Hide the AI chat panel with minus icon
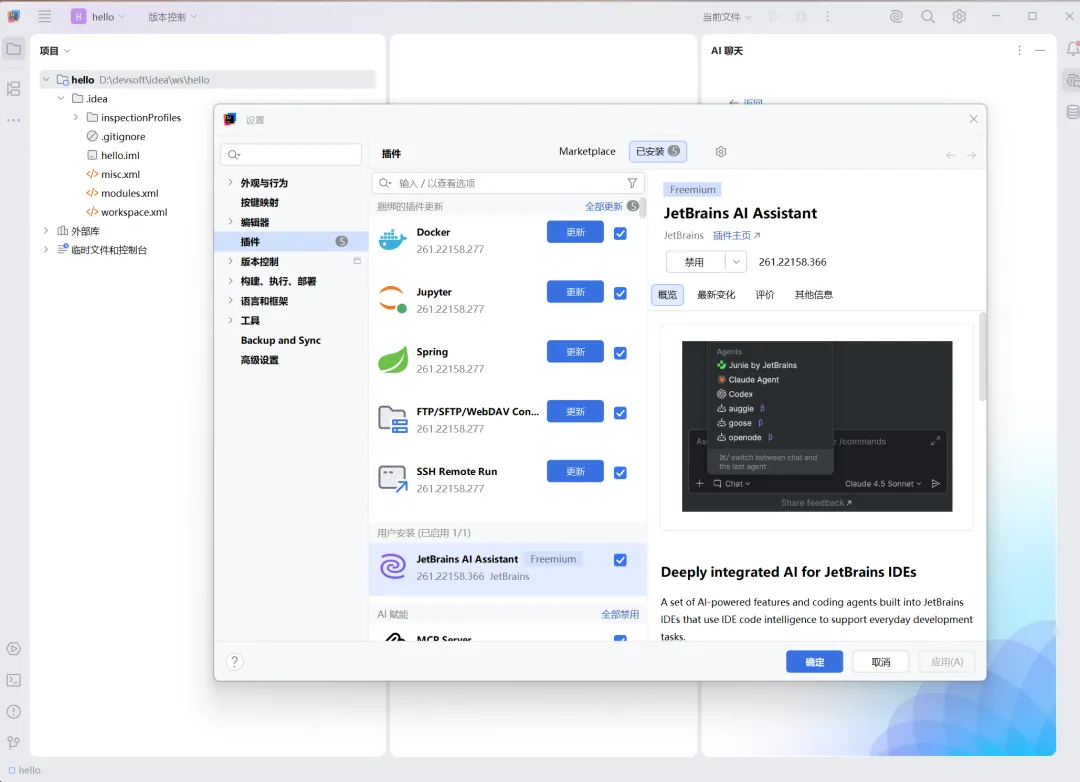 coord(1040,50)
